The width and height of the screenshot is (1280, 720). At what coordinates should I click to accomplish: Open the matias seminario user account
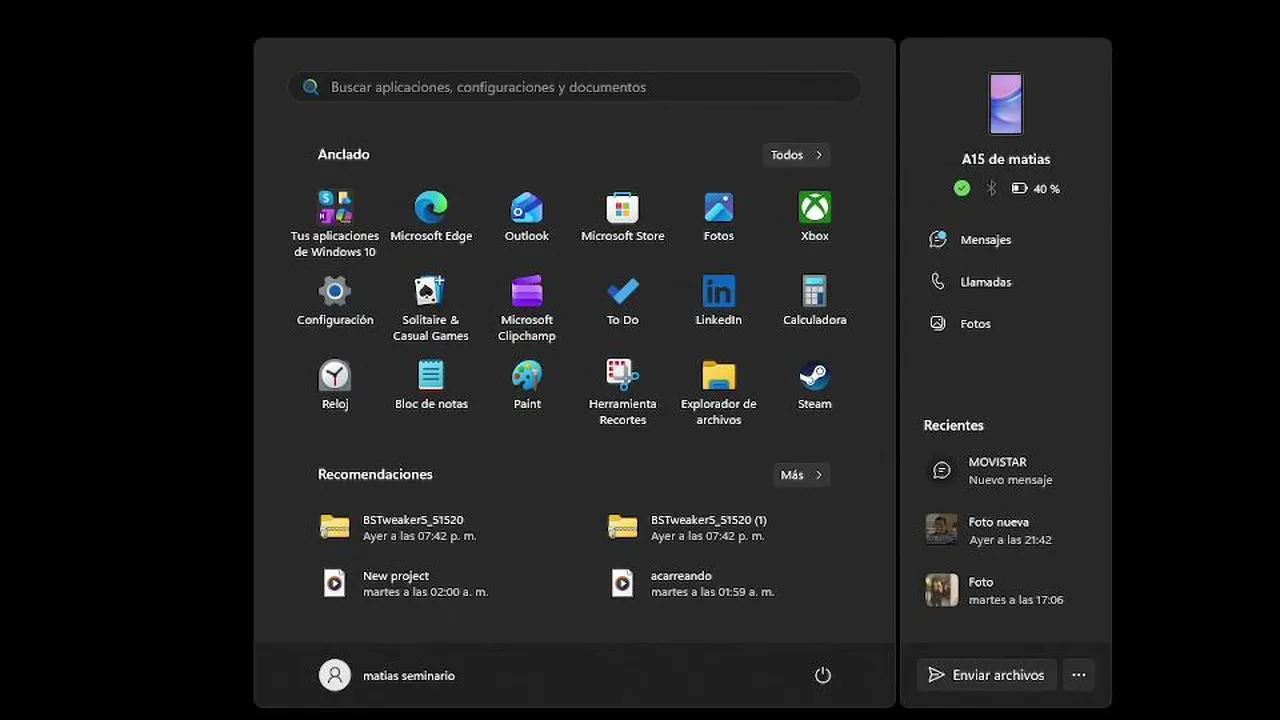(x=387, y=675)
